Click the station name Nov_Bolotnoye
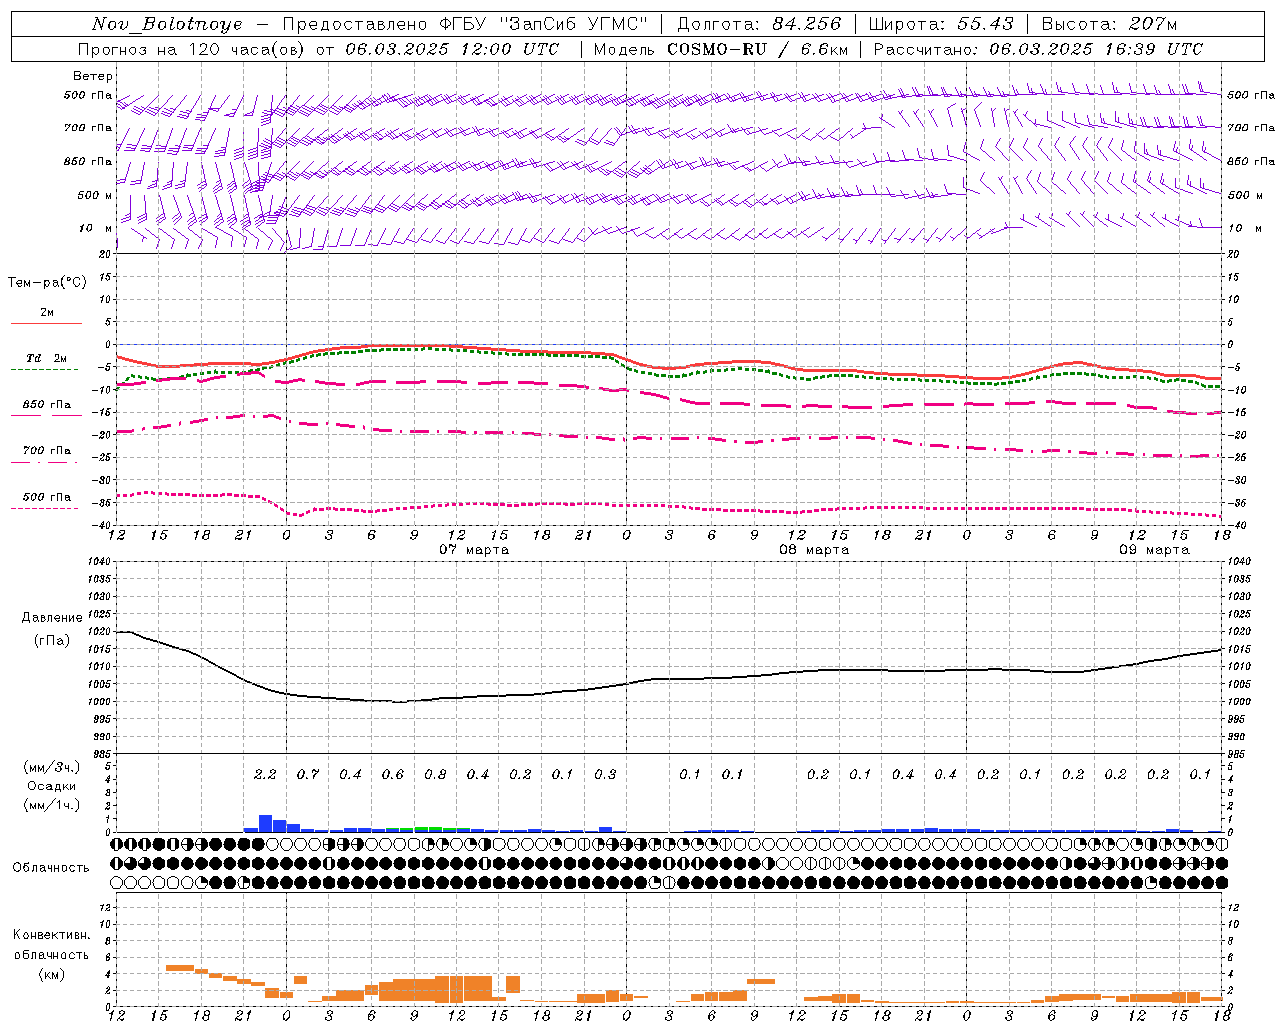Viewport: 1280px width, 1024px height. click(x=167, y=24)
